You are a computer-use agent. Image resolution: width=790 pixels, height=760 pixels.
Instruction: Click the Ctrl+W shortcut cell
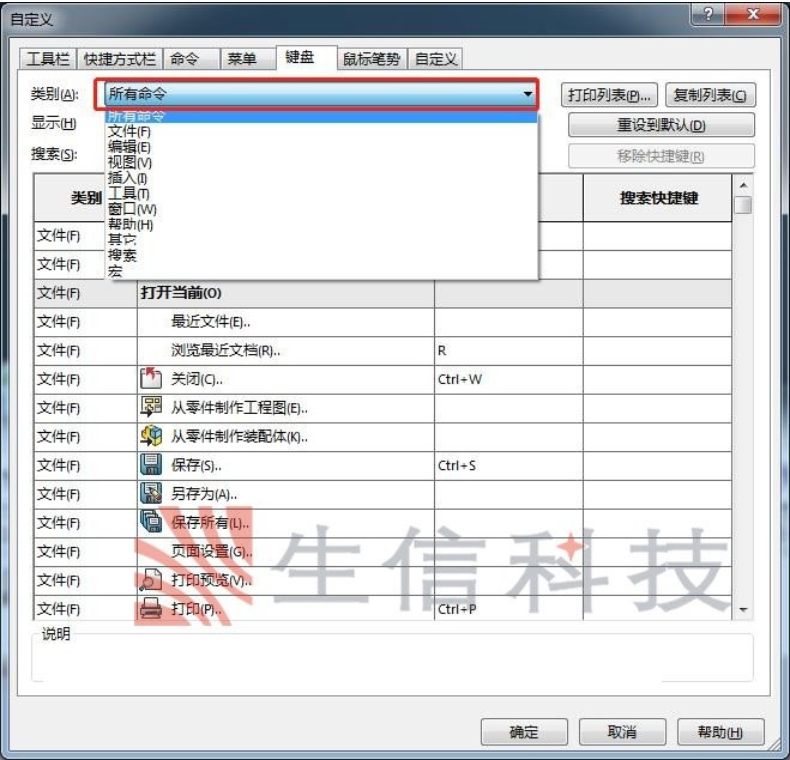509,379
